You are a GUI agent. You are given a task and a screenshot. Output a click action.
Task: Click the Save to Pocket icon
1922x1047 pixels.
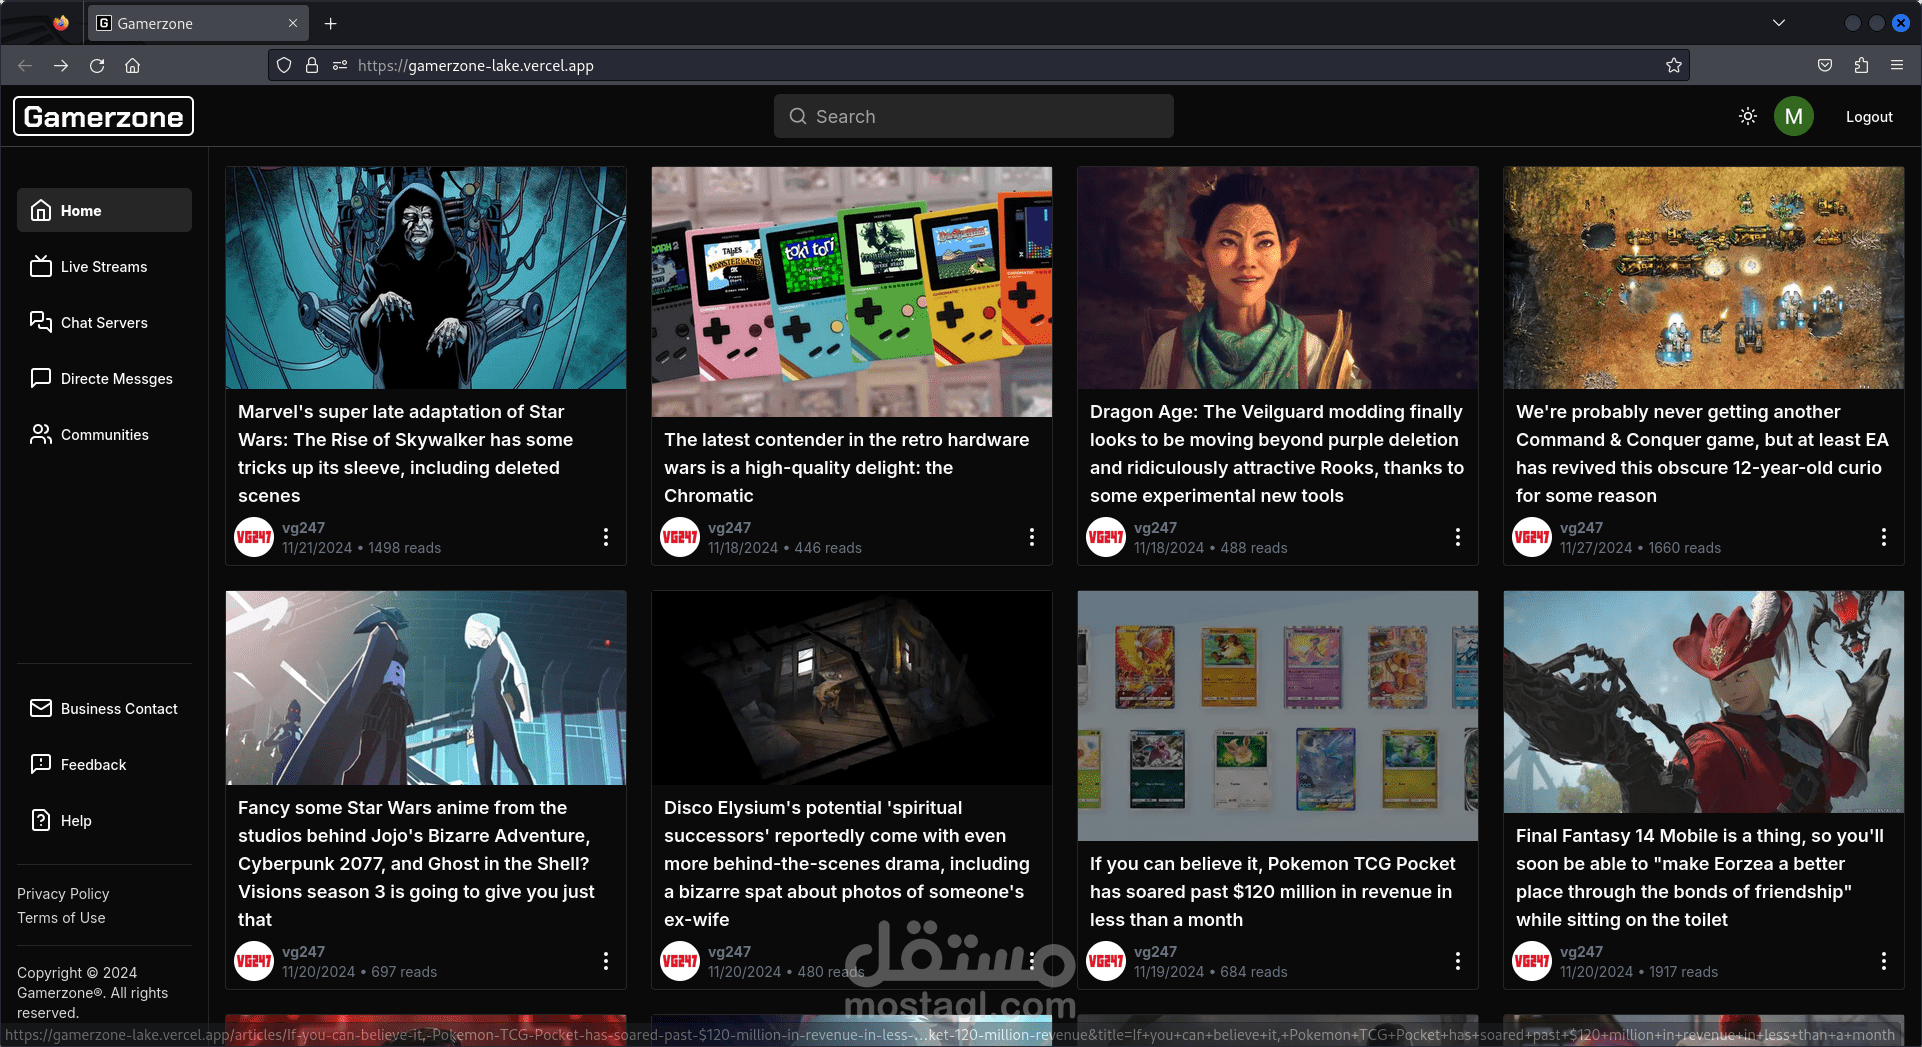[1825, 65]
